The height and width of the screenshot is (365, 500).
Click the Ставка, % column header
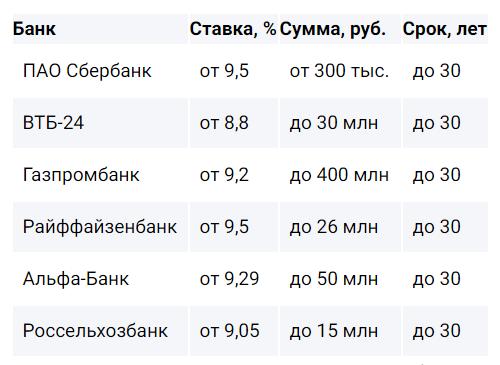pos(234,29)
